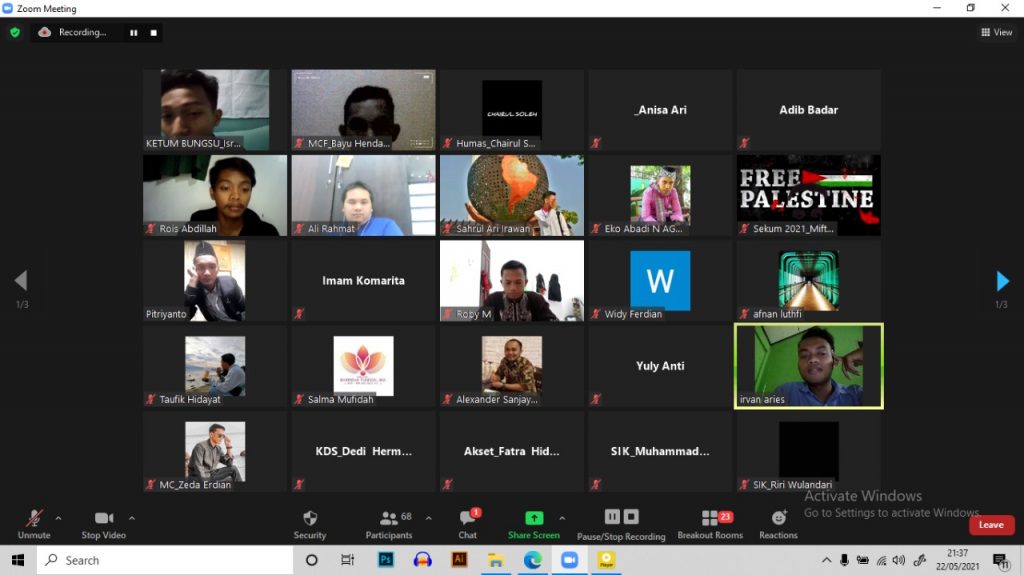Open the Reactions menu
1024x575 pixels.
pos(778,520)
